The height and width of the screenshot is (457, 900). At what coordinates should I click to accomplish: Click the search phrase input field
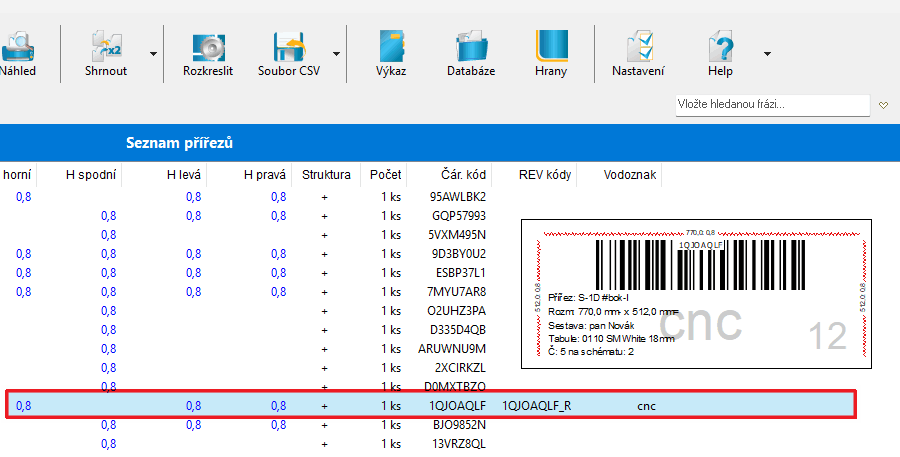[772, 104]
